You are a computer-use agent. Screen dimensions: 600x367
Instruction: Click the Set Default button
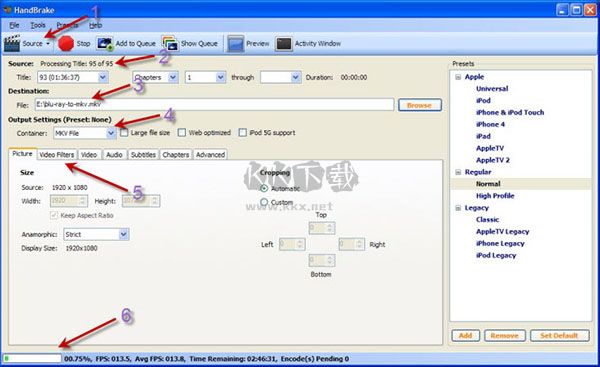pos(559,336)
